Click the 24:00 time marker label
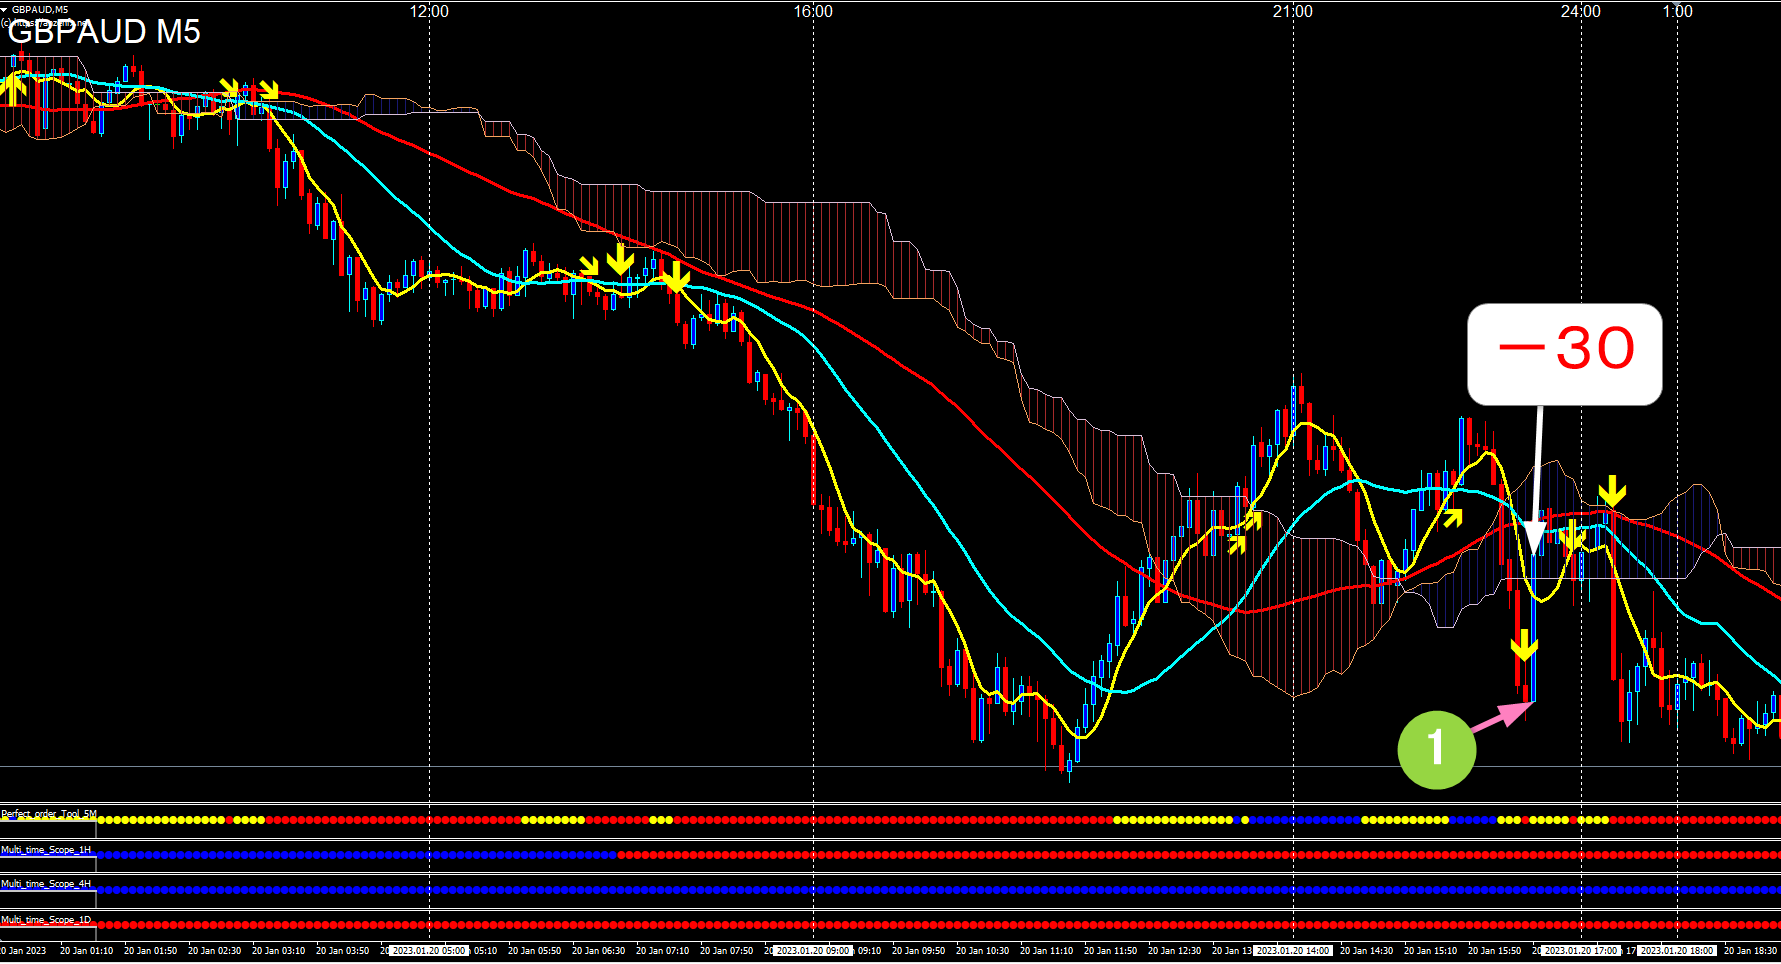Screen dimensions: 1781x964 click(1581, 11)
